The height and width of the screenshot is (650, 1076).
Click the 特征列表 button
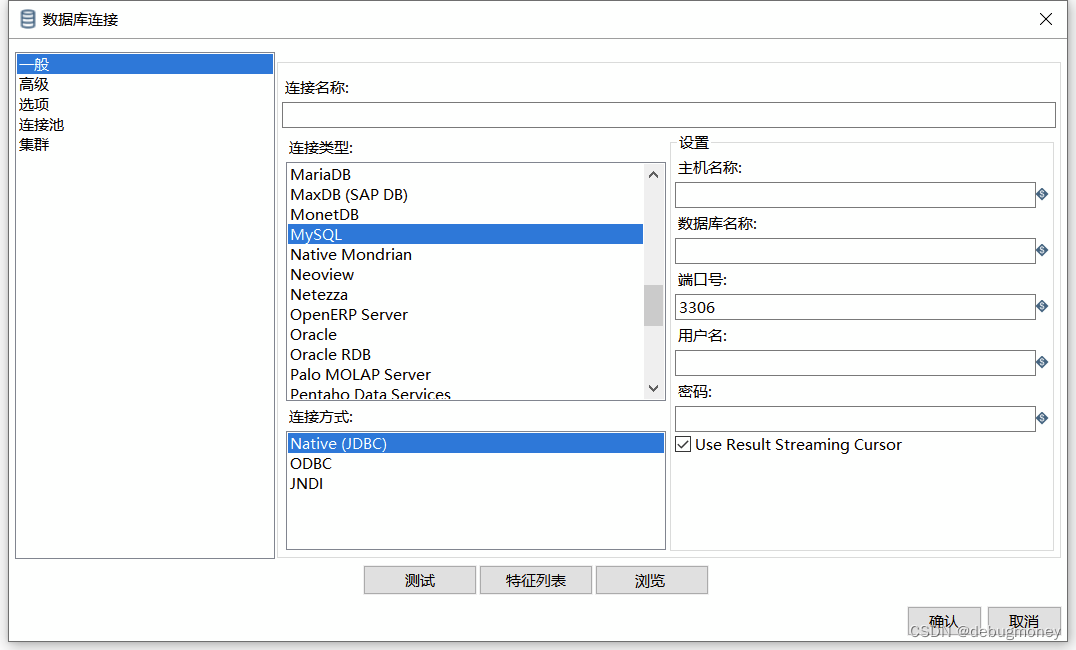(535, 580)
